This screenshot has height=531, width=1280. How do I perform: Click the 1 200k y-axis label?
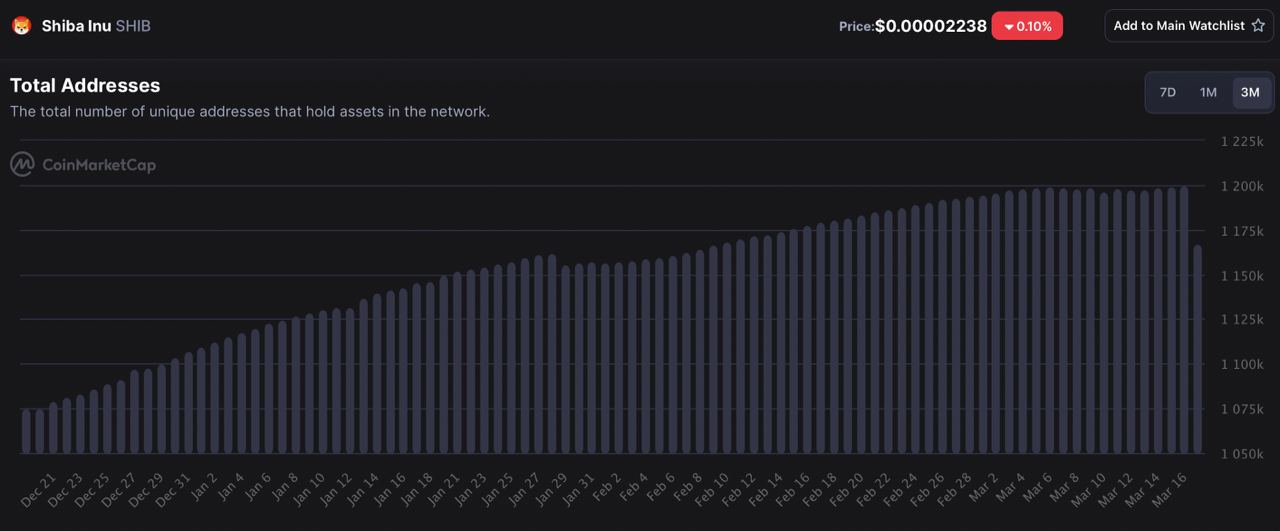[1242, 186]
